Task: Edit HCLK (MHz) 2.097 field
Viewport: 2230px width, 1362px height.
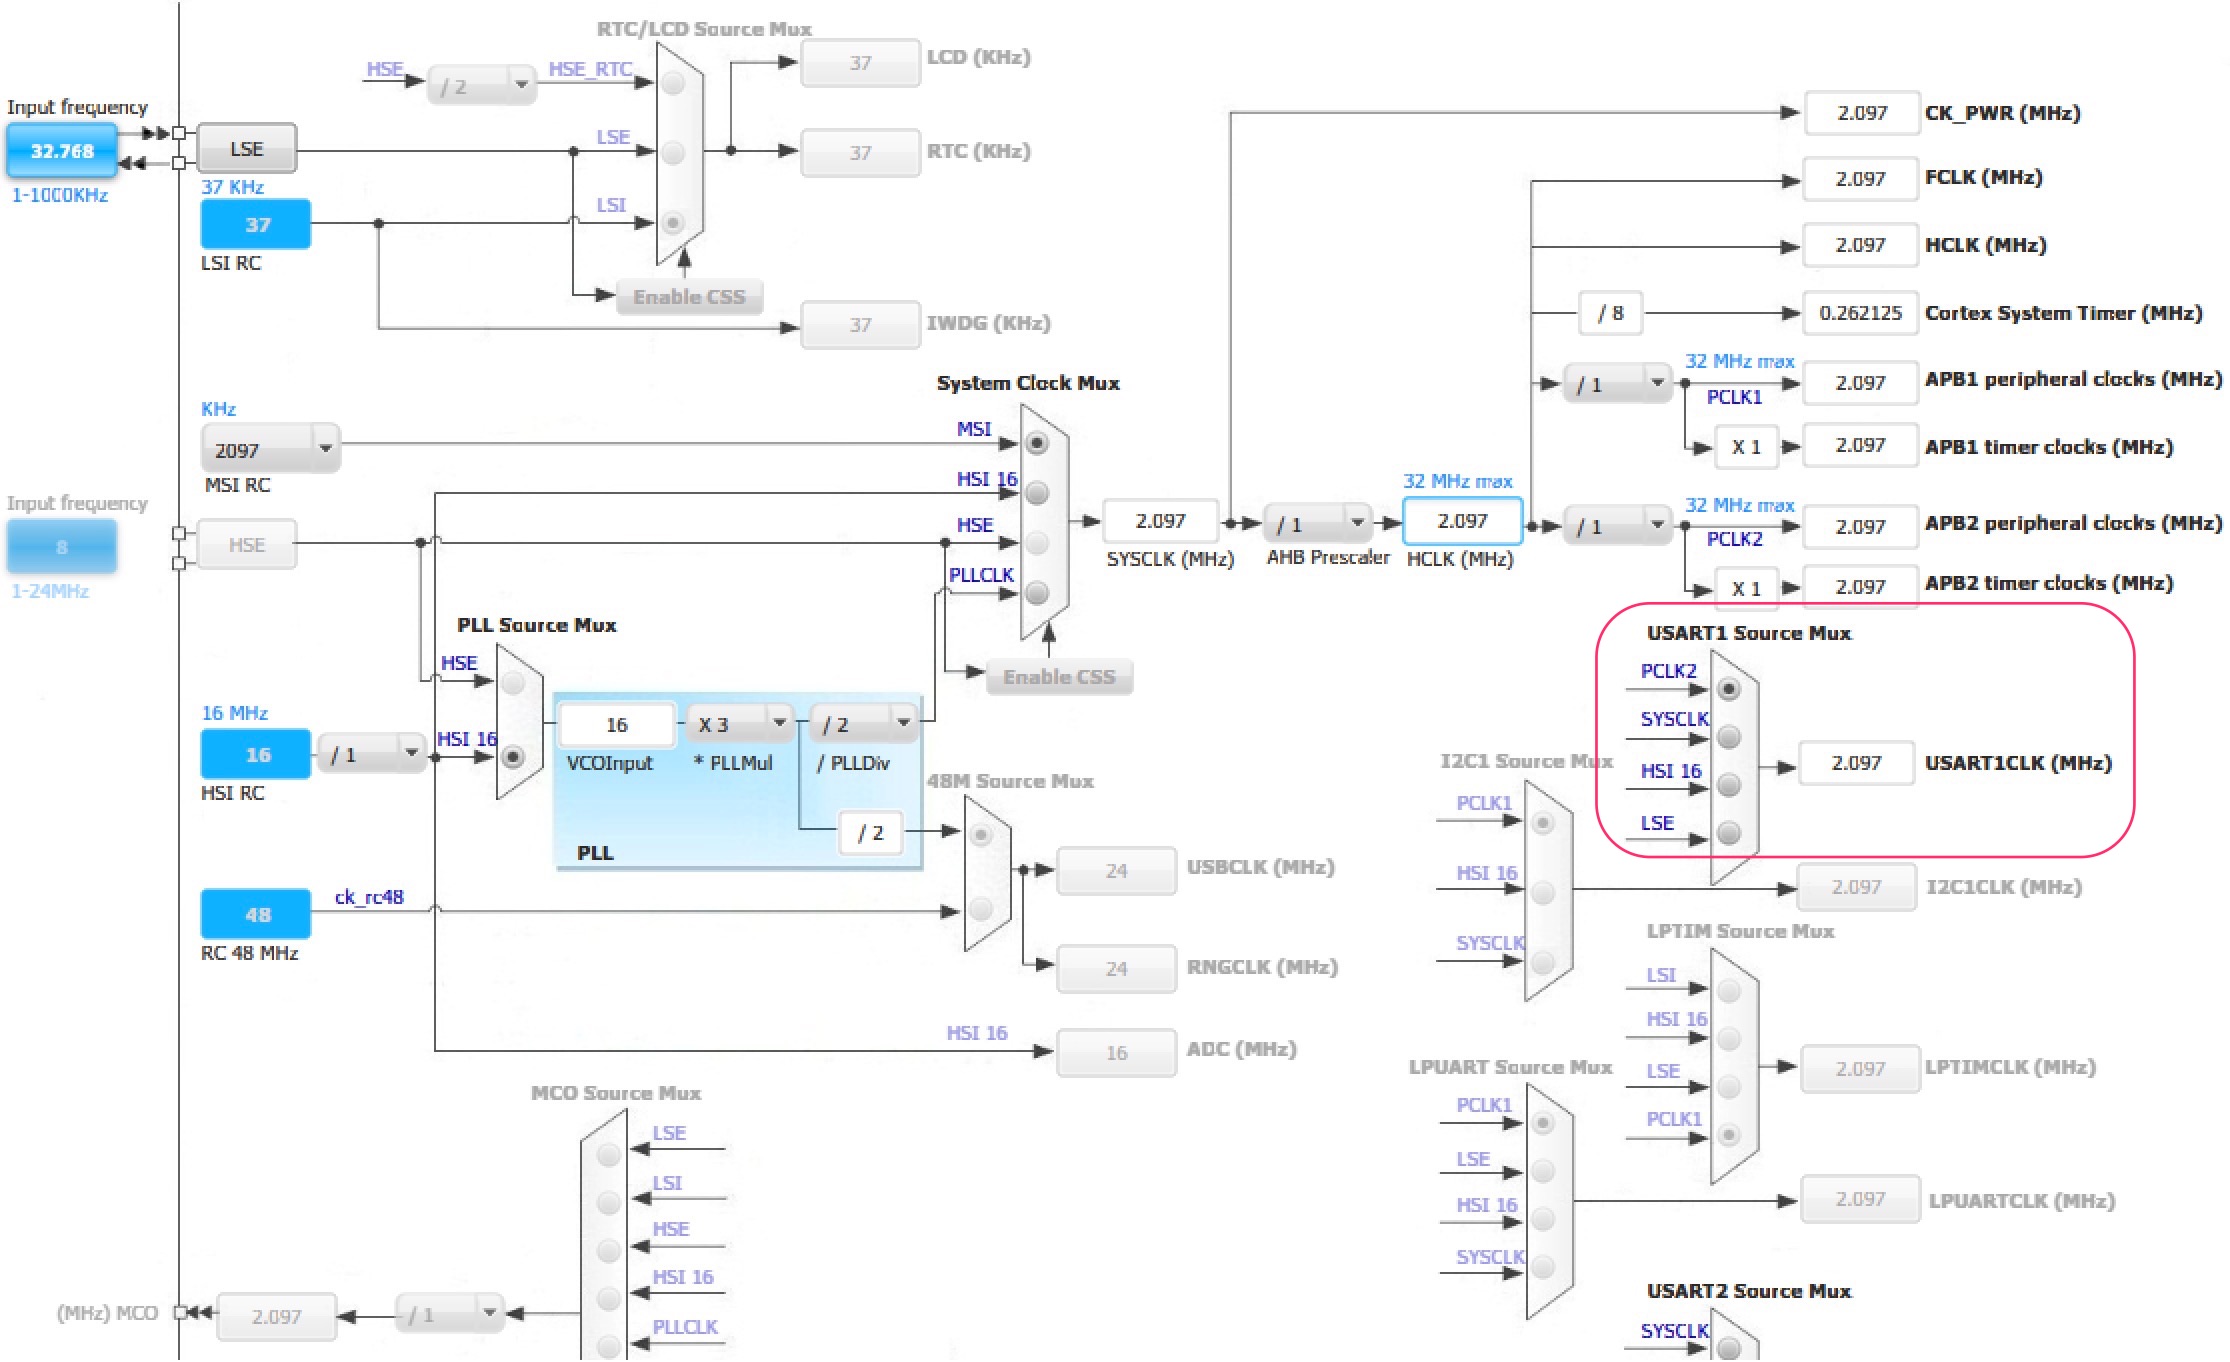Action: [1462, 521]
